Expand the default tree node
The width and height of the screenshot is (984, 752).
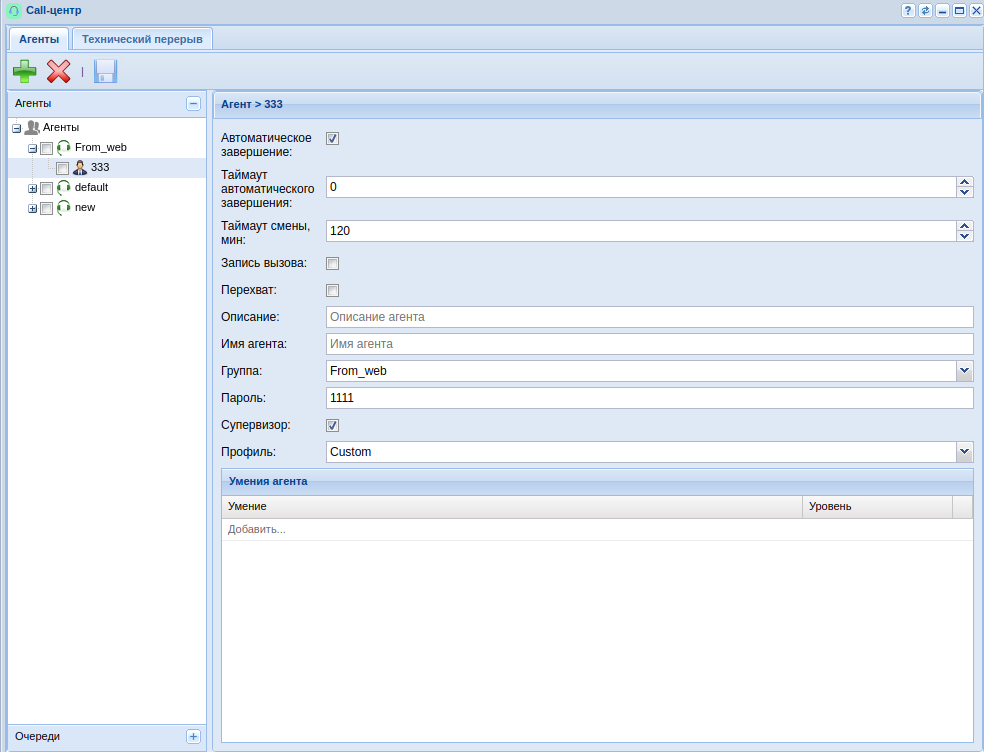pyautogui.click(x=33, y=189)
